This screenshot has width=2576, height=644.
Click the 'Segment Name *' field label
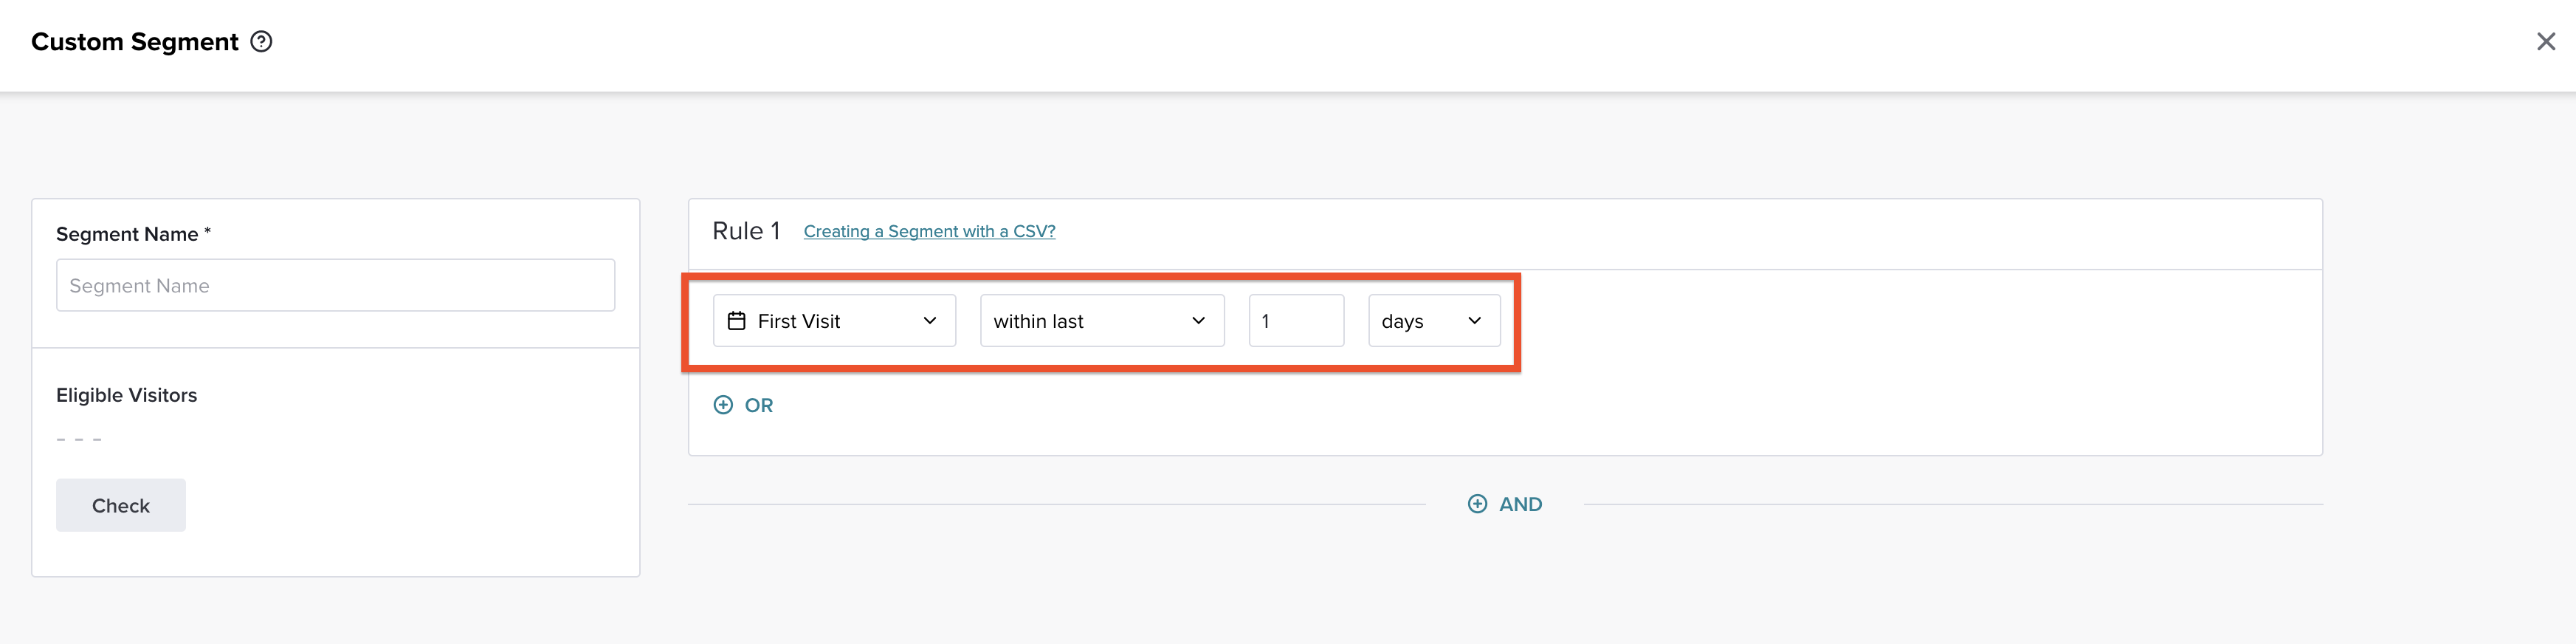133,234
